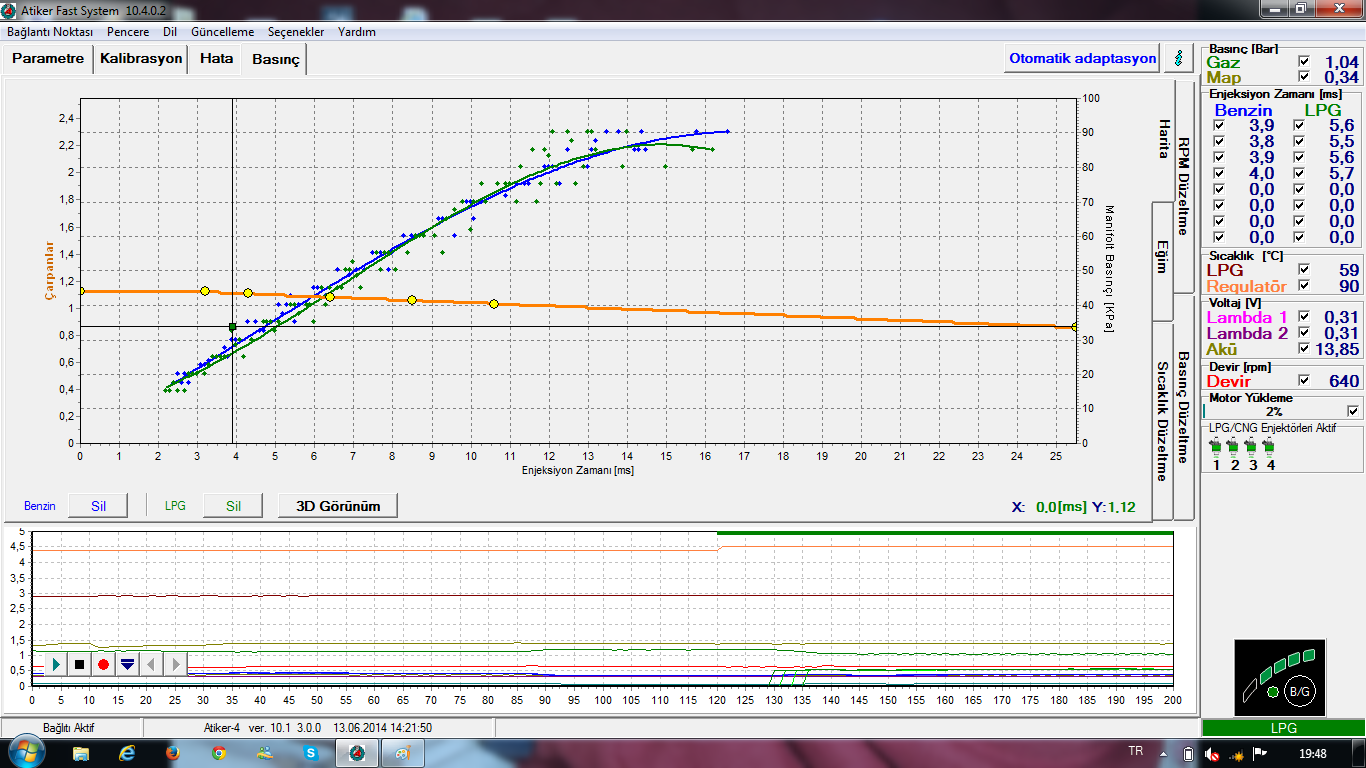Click injector 2 icon in Enjektörleri Aktif

(x=1234, y=447)
